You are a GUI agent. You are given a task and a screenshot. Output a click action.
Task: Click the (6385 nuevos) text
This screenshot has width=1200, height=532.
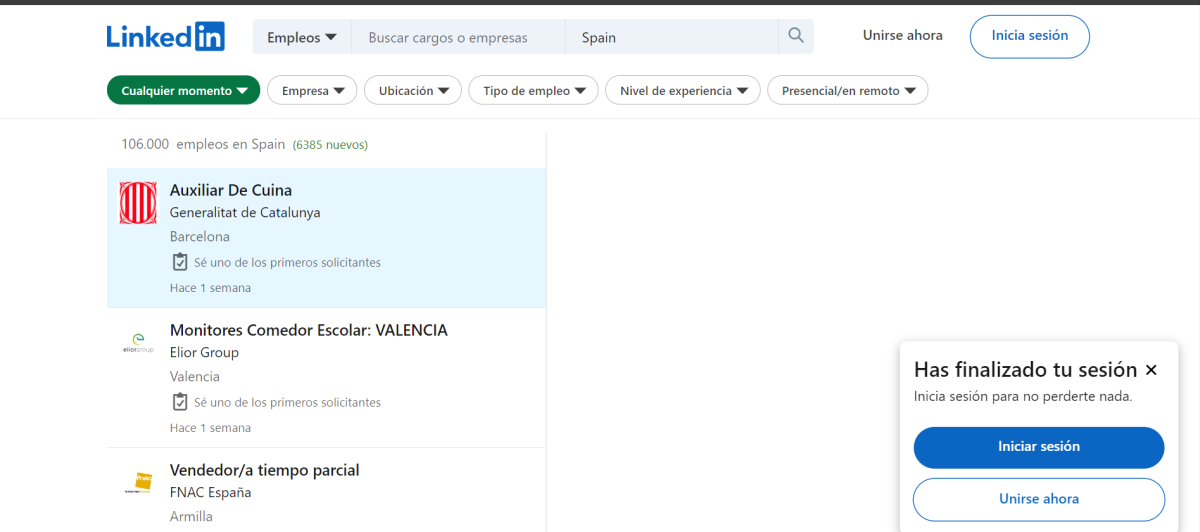point(330,145)
